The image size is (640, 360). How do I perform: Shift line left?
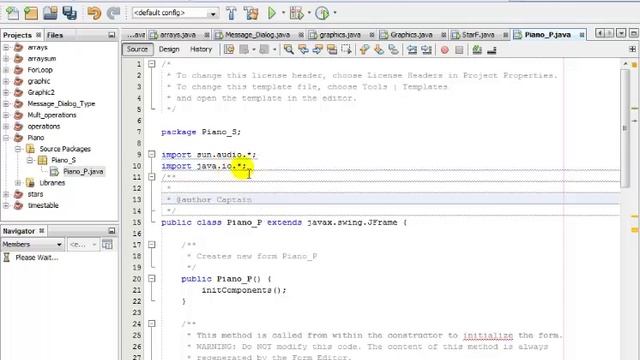[x=412, y=50]
